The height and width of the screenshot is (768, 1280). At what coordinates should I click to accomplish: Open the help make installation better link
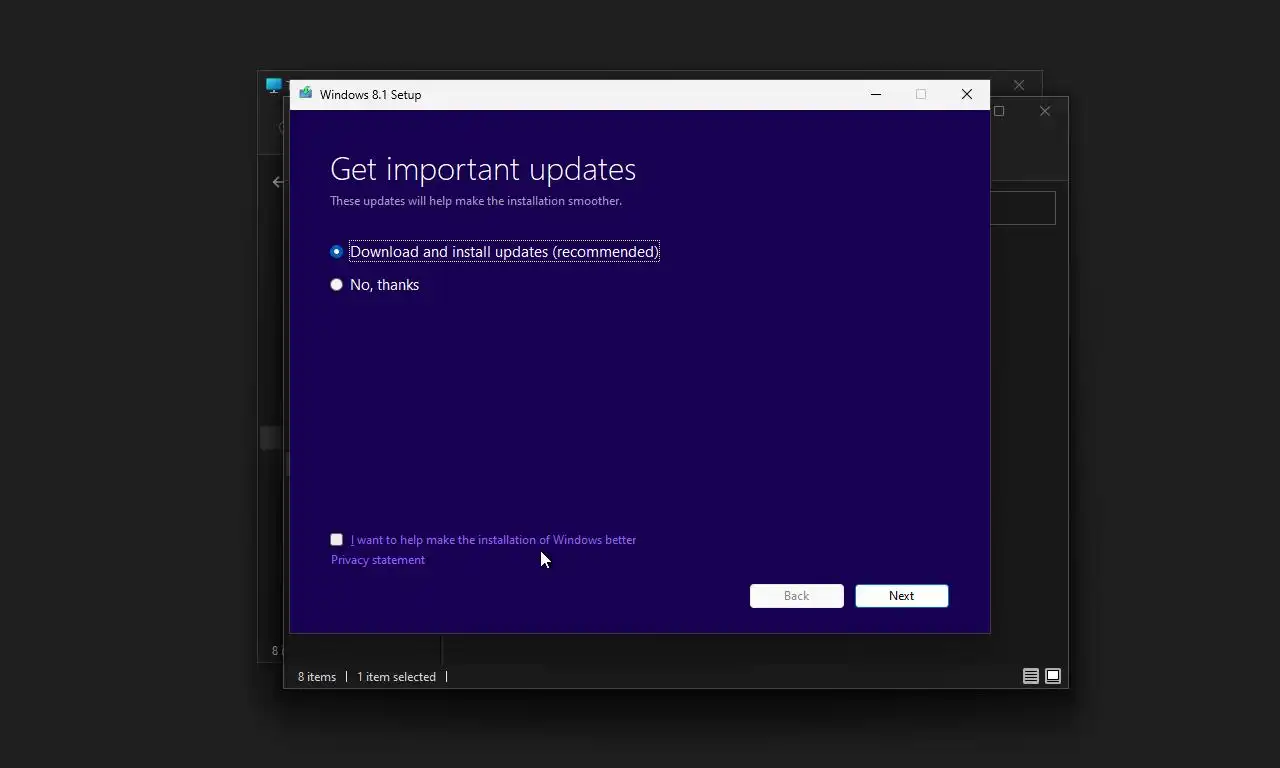[493, 540]
